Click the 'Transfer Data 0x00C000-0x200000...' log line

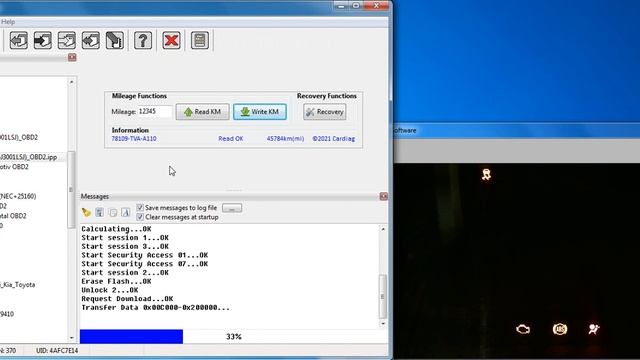[156, 307]
